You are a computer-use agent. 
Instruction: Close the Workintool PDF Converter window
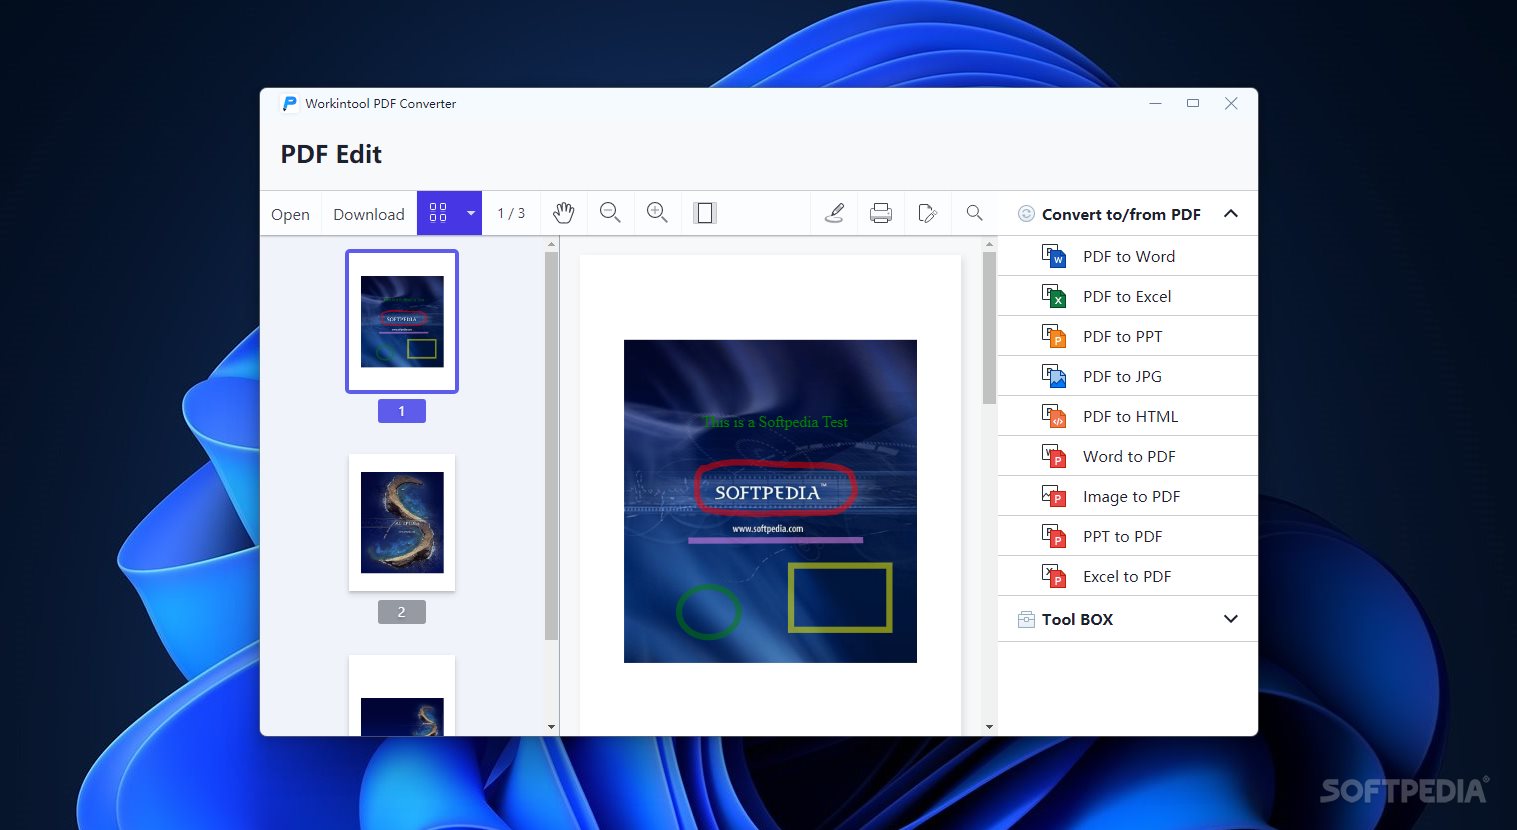point(1231,103)
